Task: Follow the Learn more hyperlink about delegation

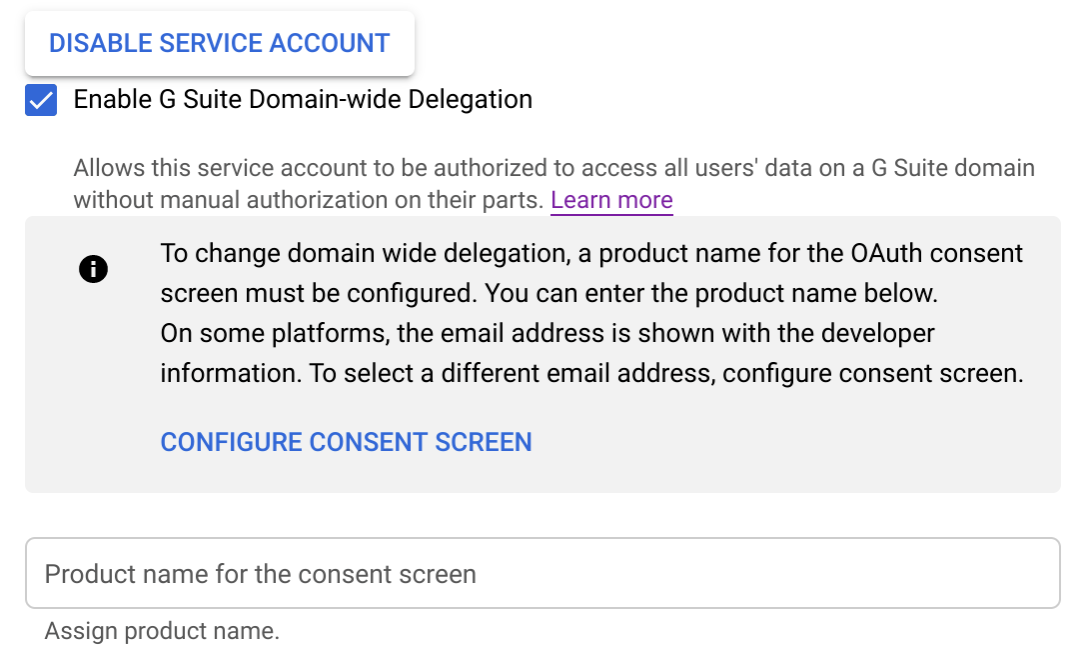Action: click(611, 200)
